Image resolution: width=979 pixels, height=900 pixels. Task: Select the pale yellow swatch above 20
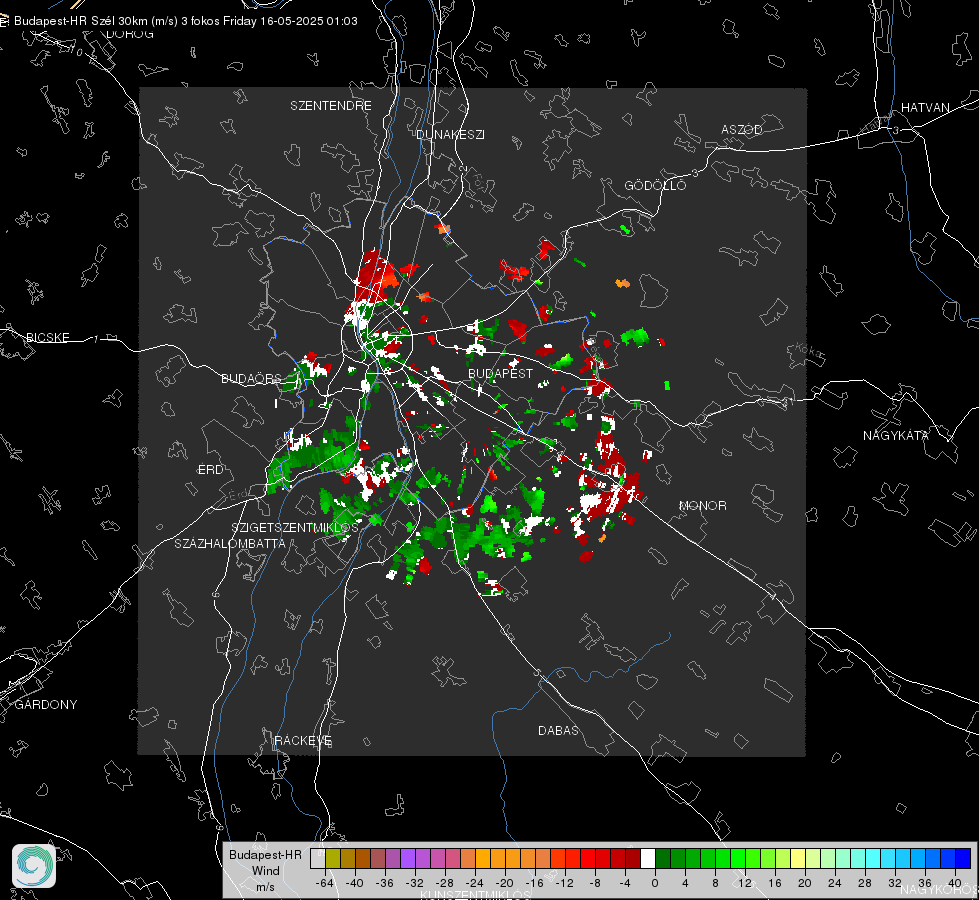(x=797, y=858)
